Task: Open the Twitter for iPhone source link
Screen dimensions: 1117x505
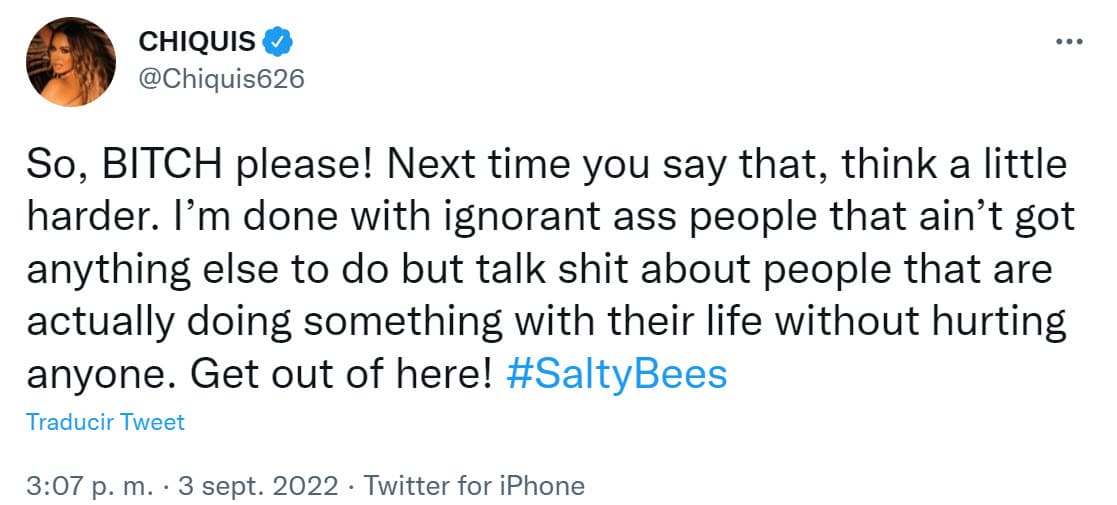Action: coord(474,487)
